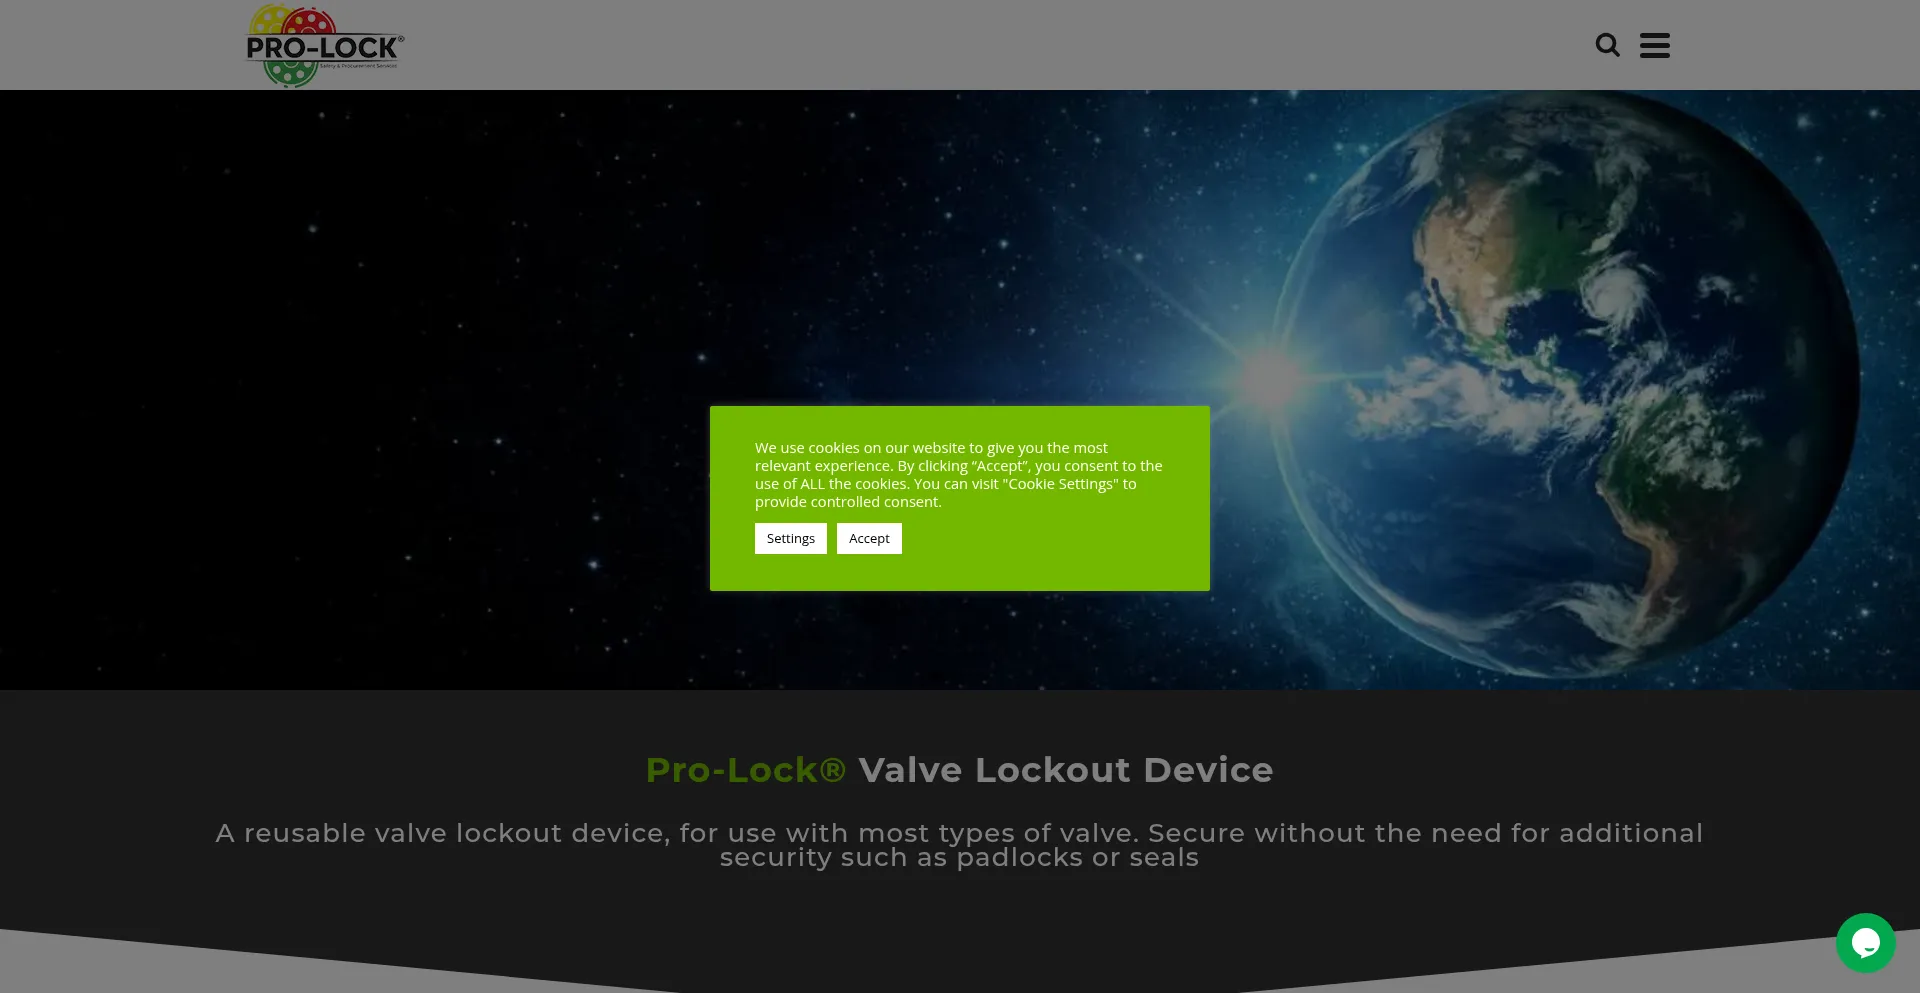Open the search magnifier icon
The height and width of the screenshot is (993, 1920).
pyautogui.click(x=1607, y=45)
